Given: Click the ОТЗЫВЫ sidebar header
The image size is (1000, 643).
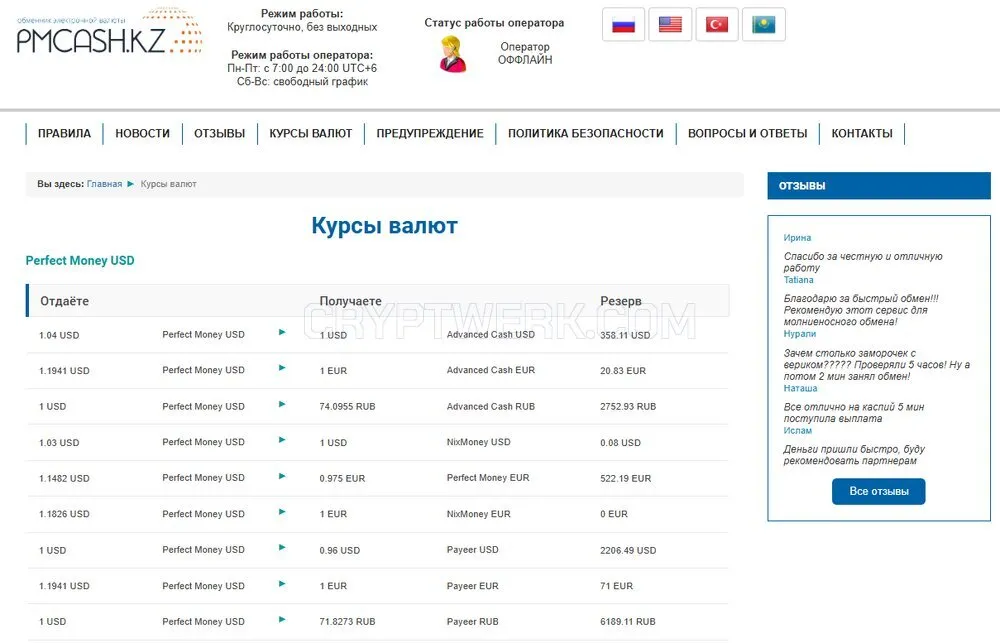Looking at the screenshot, I should tap(879, 186).
